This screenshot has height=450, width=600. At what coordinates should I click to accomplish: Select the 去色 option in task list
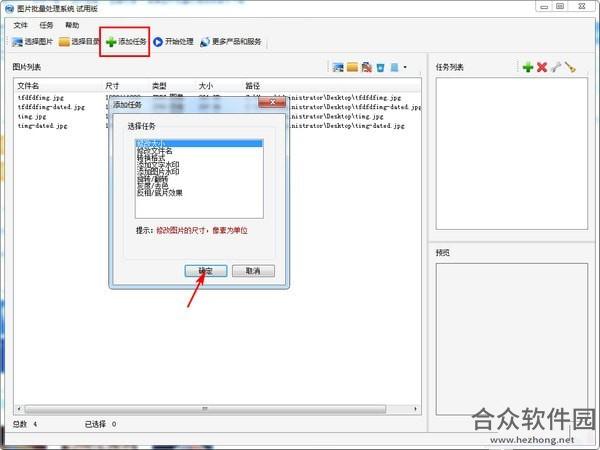[x=152, y=186]
